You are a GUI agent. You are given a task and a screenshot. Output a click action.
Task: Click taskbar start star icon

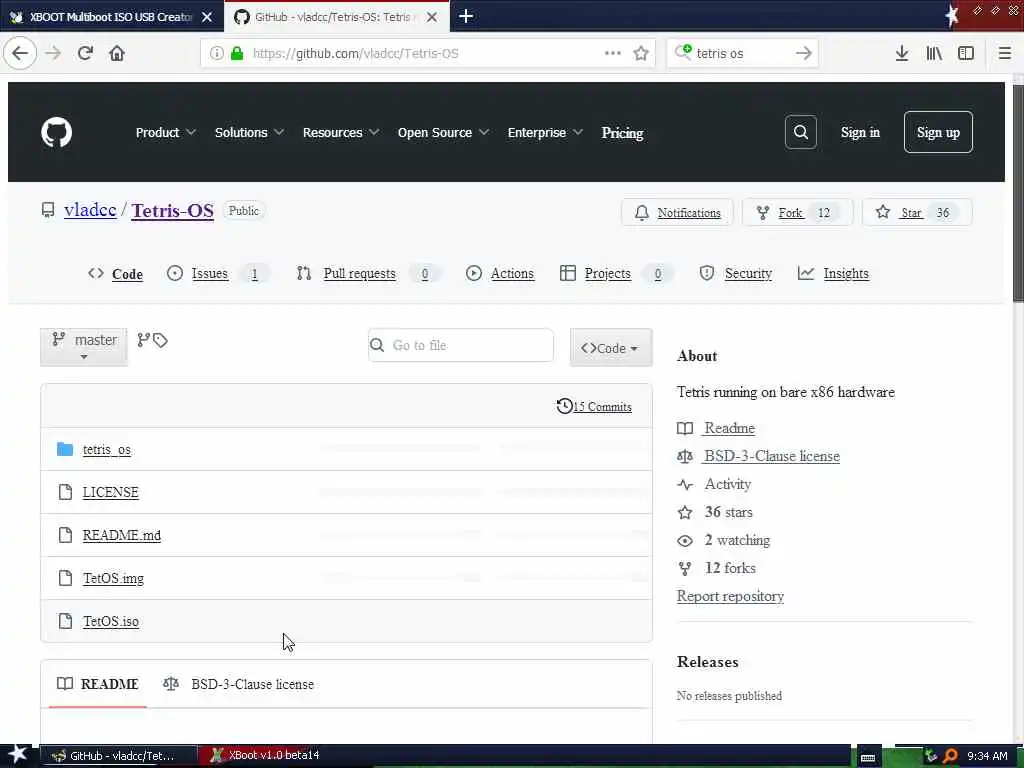pos(18,756)
